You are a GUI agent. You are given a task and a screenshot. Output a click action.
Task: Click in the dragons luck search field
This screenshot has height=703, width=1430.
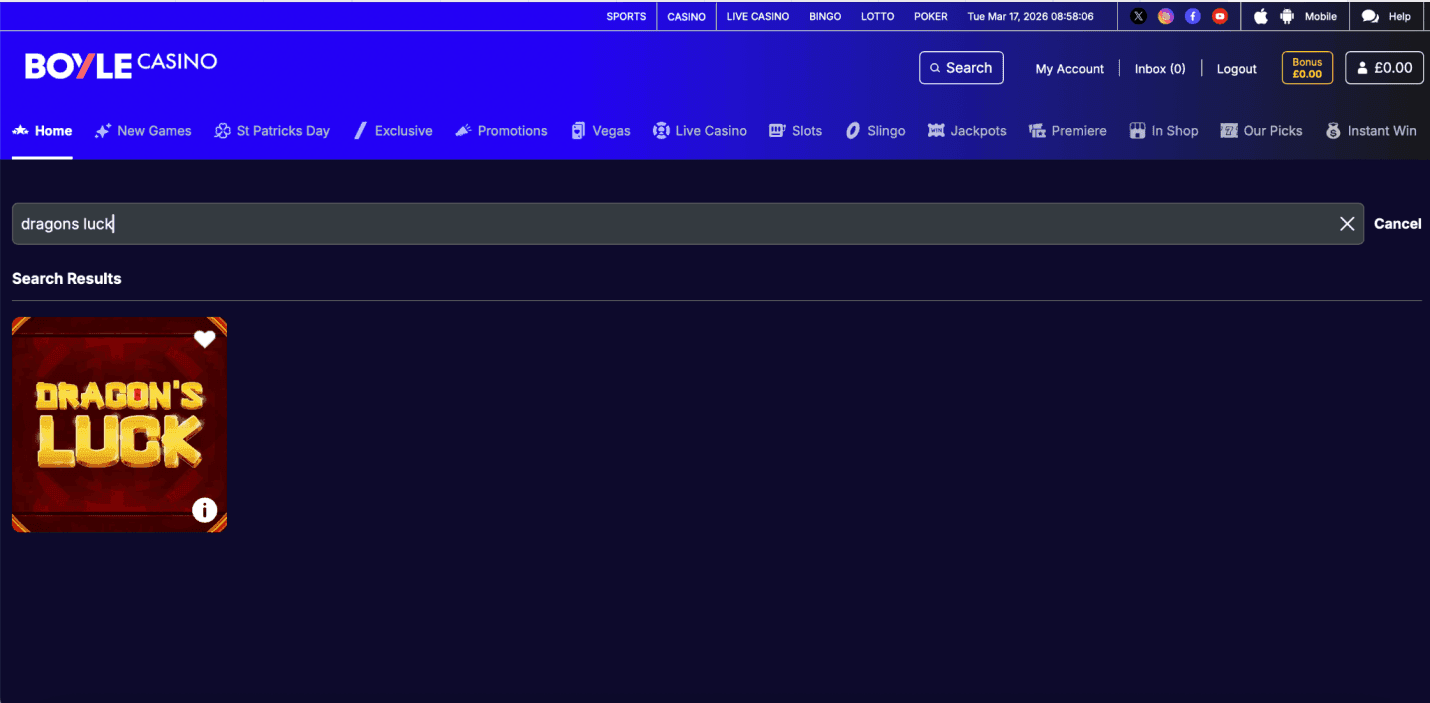680,224
